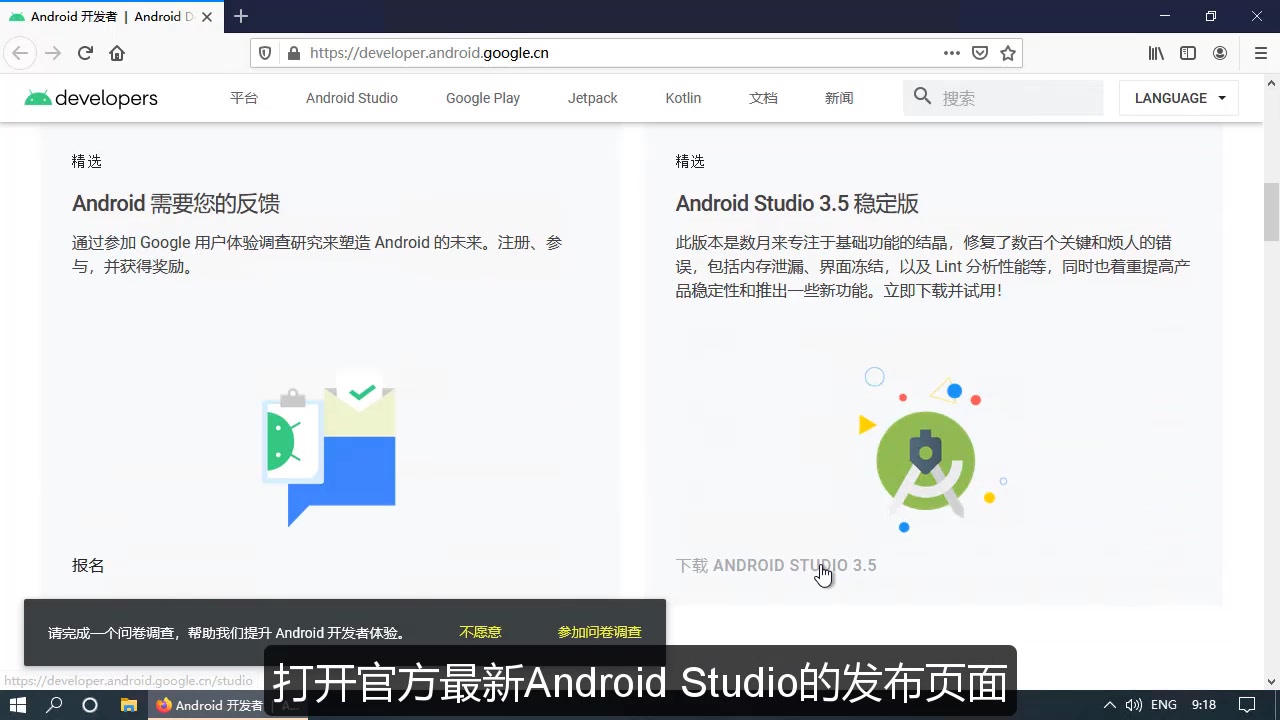
Task: Click the Android Studio 3.5 稳定版 heading
Action: pyautogui.click(x=797, y=203)
